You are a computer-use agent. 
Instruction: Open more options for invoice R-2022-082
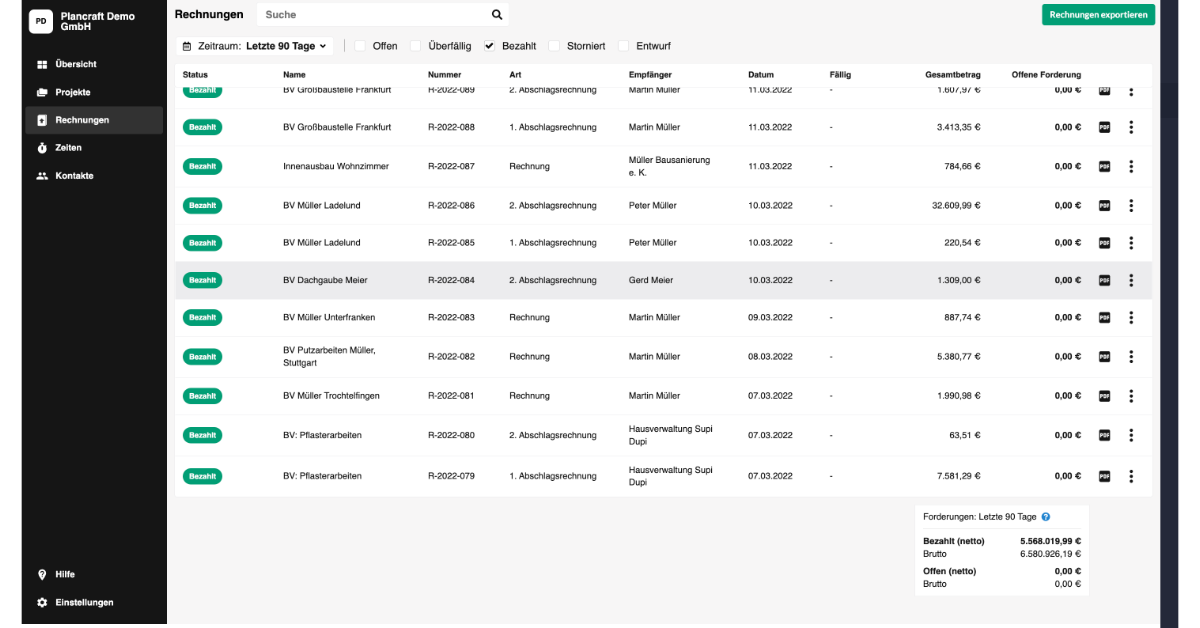click(1131, 356)
